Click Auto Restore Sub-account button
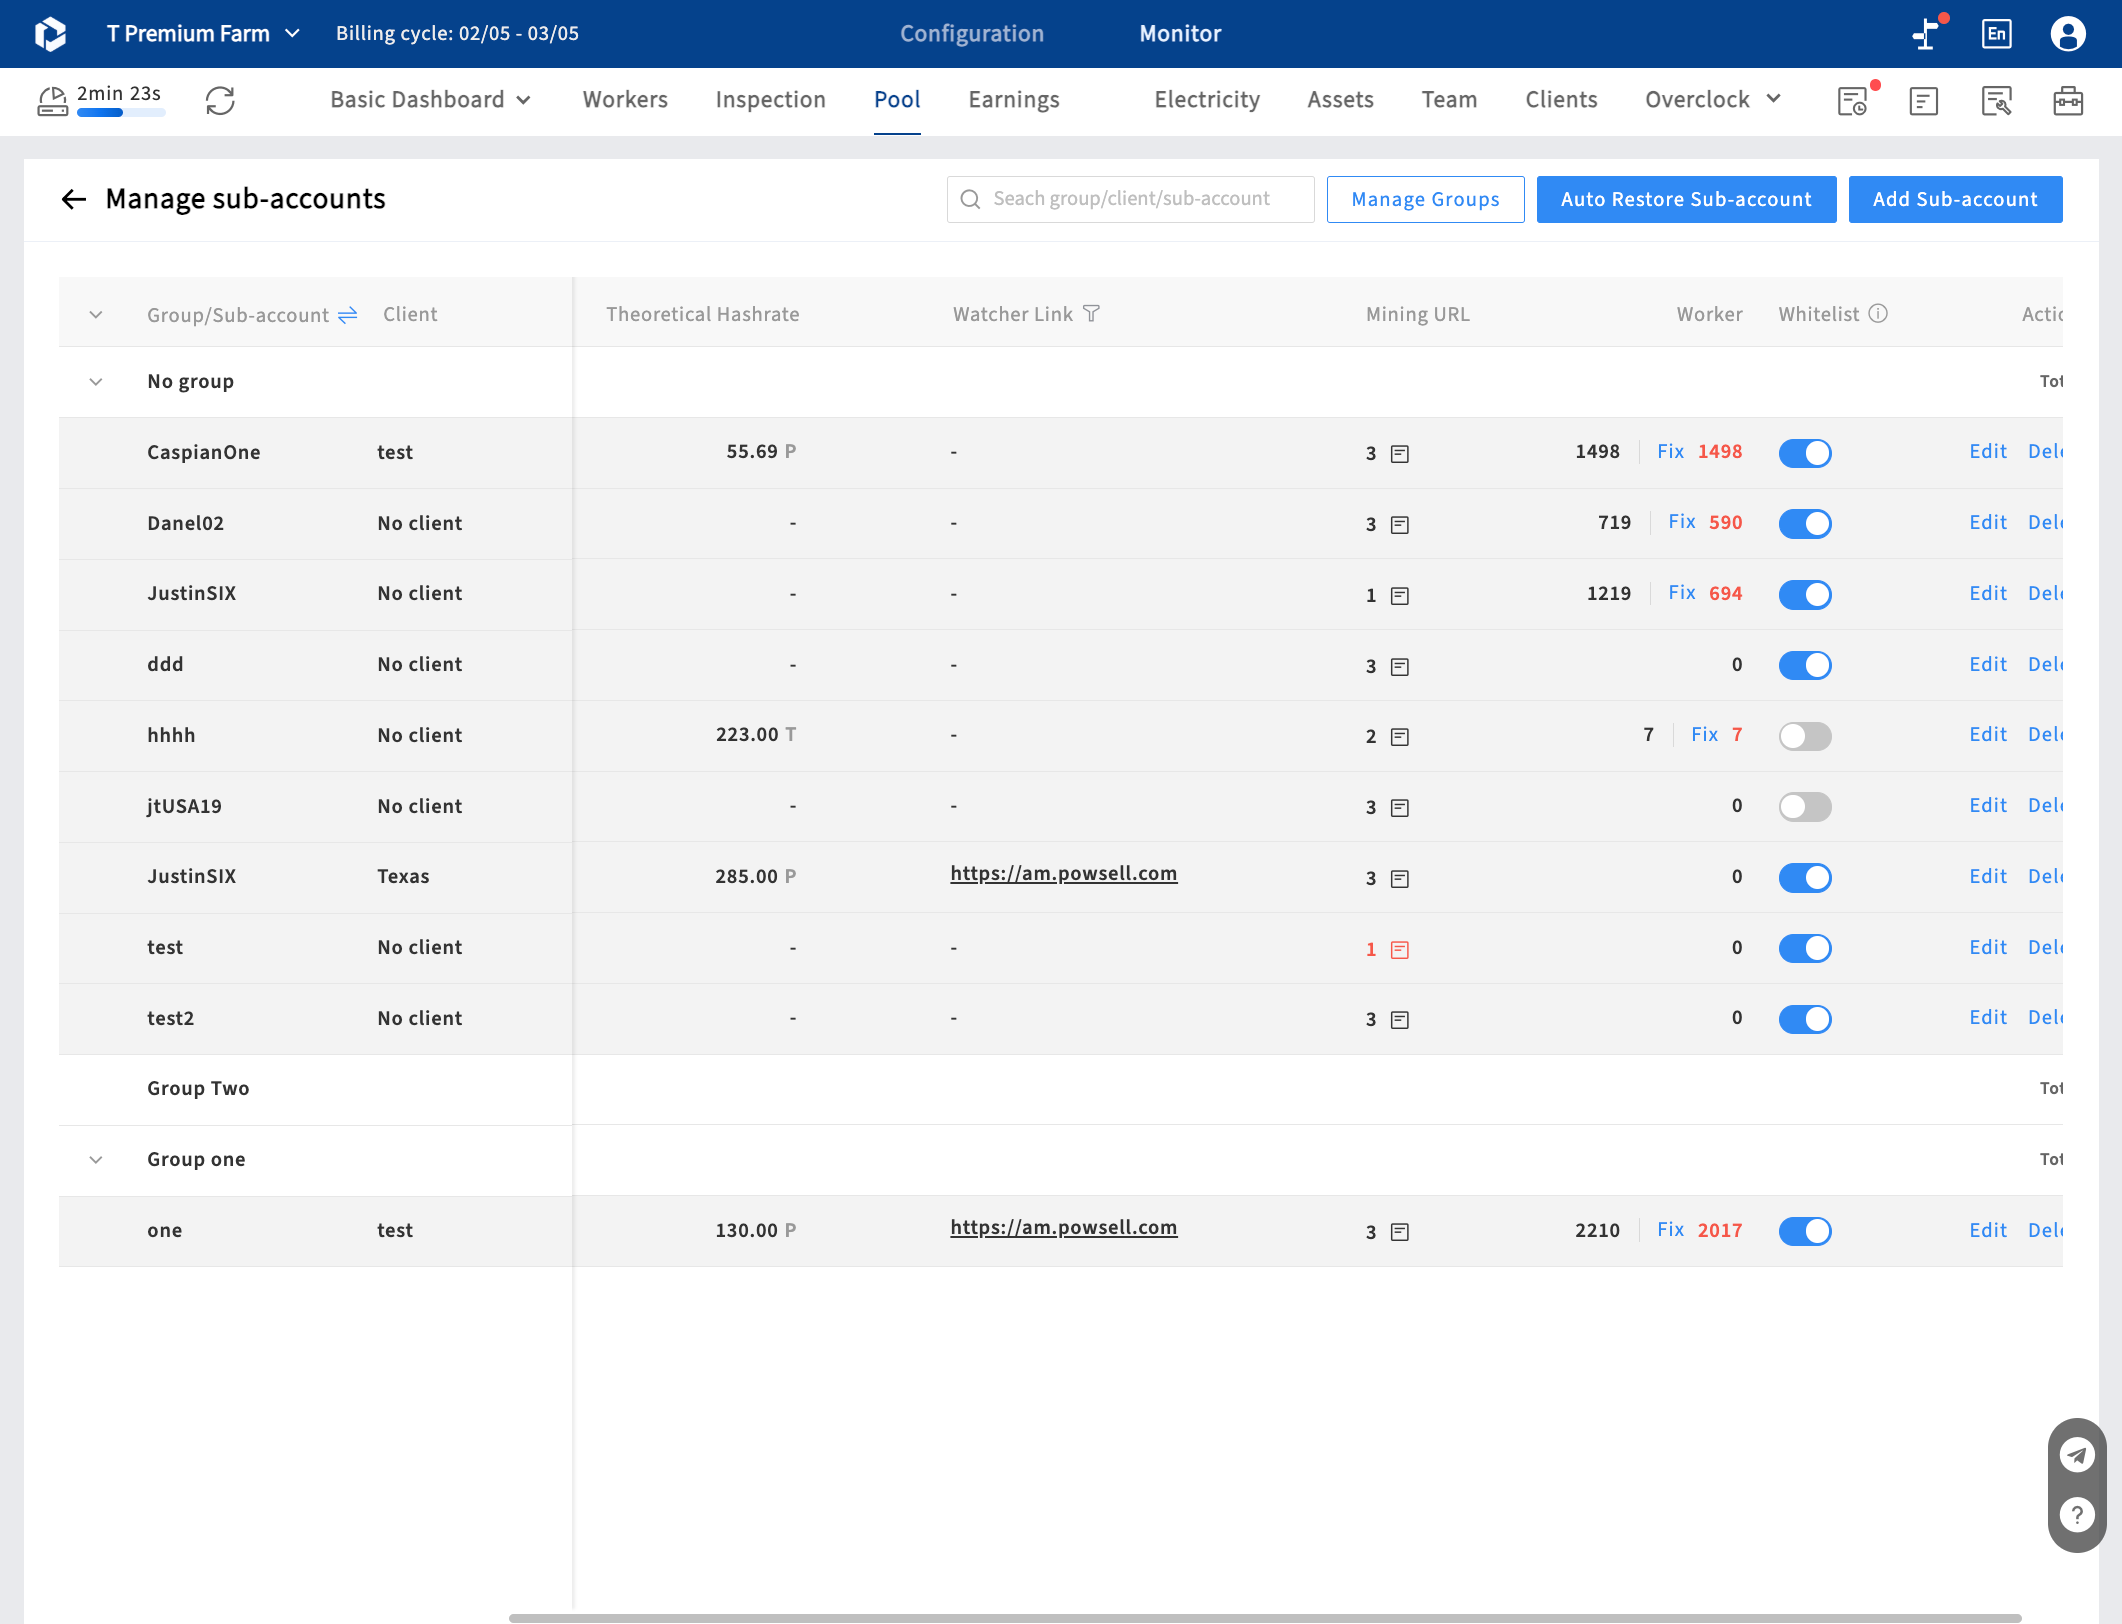Screen dimensions: 2122x1624 [1686, 199]
